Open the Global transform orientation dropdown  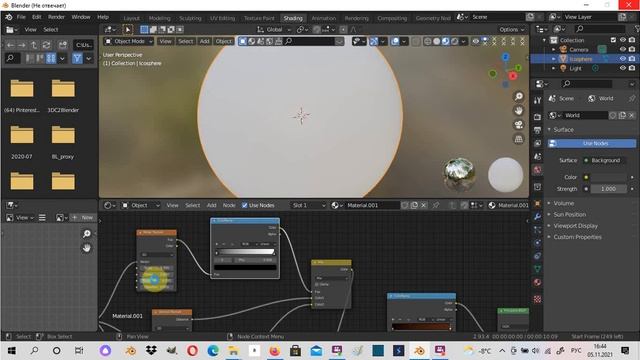(274, 29)
